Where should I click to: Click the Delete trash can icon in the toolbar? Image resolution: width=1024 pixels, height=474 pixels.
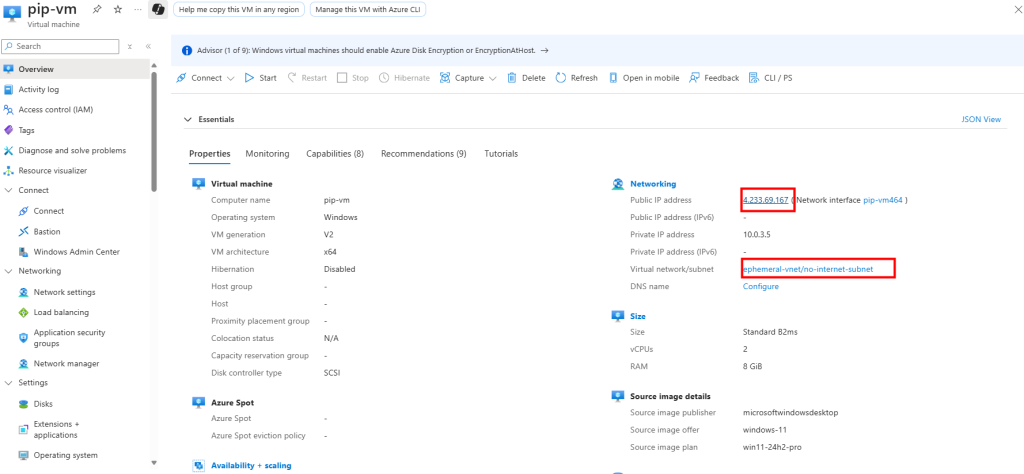[x=512, y=78]
